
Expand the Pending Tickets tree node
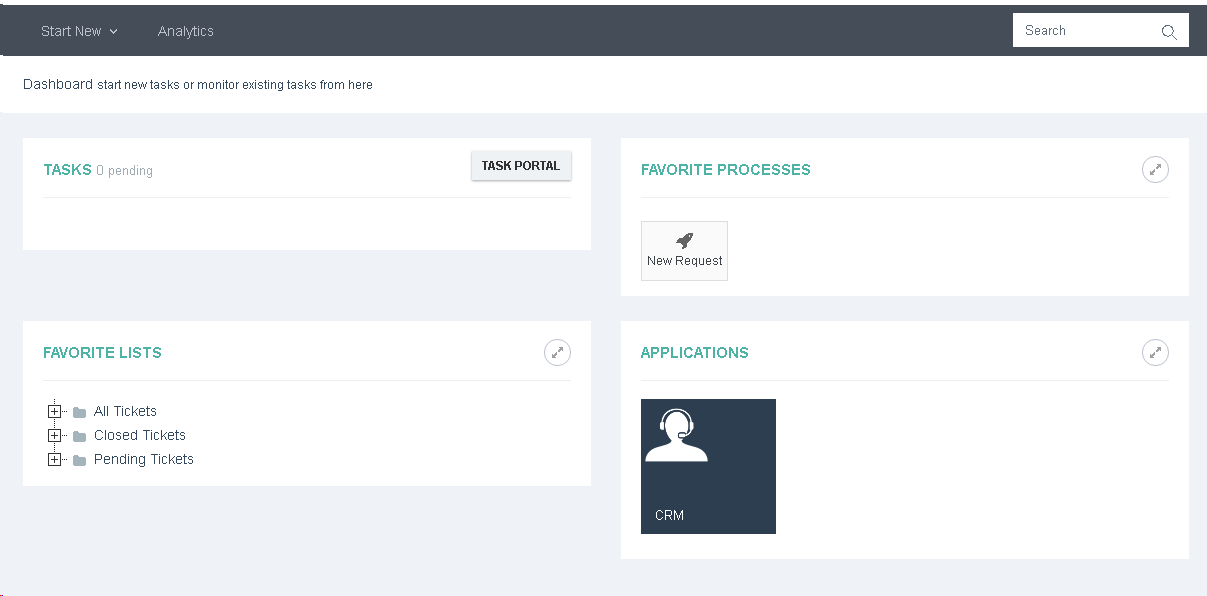(54, 459)
